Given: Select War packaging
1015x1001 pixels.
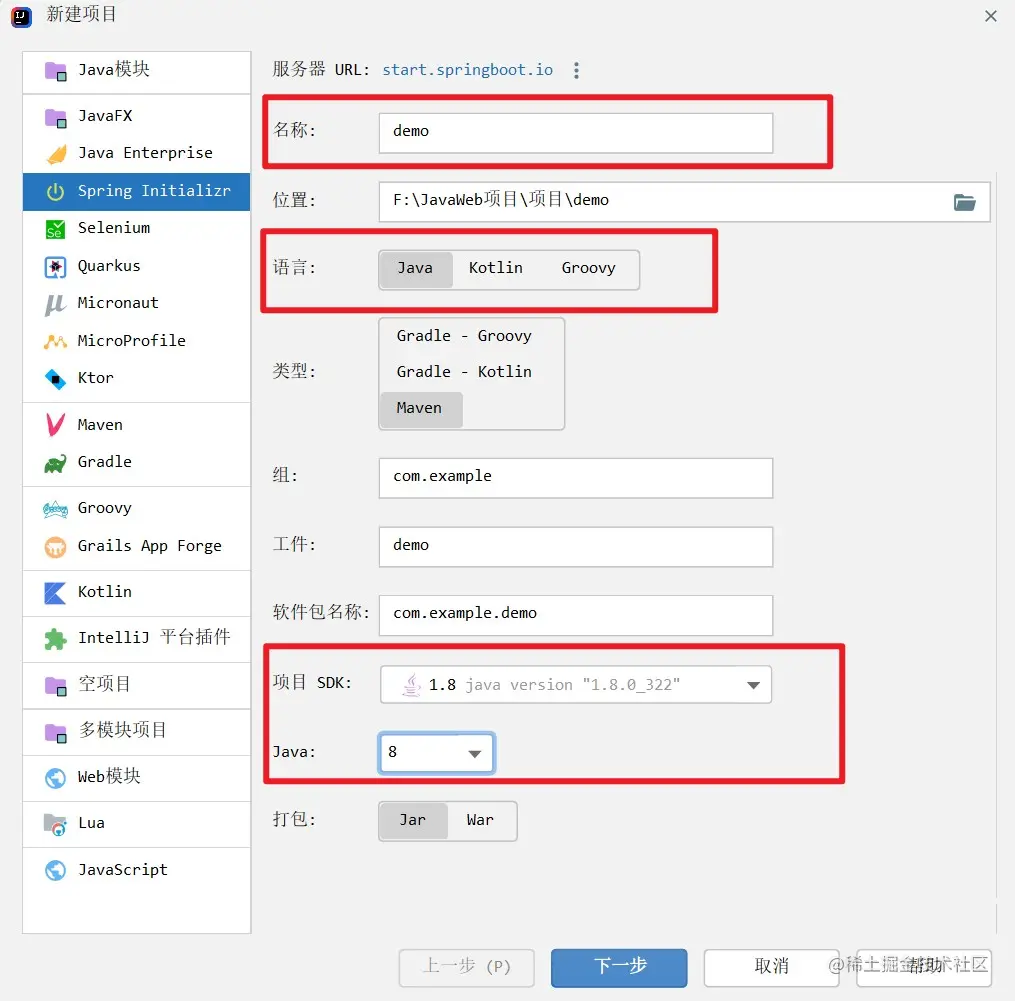Looking at the screenshot, I should 480,820.
